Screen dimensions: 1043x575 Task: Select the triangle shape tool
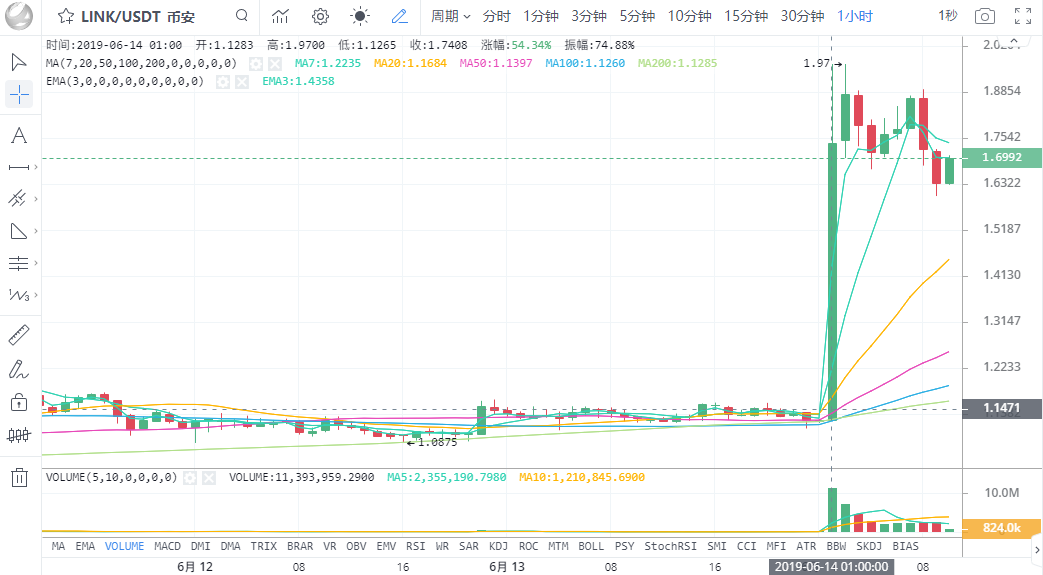click(x=19, y=231)
